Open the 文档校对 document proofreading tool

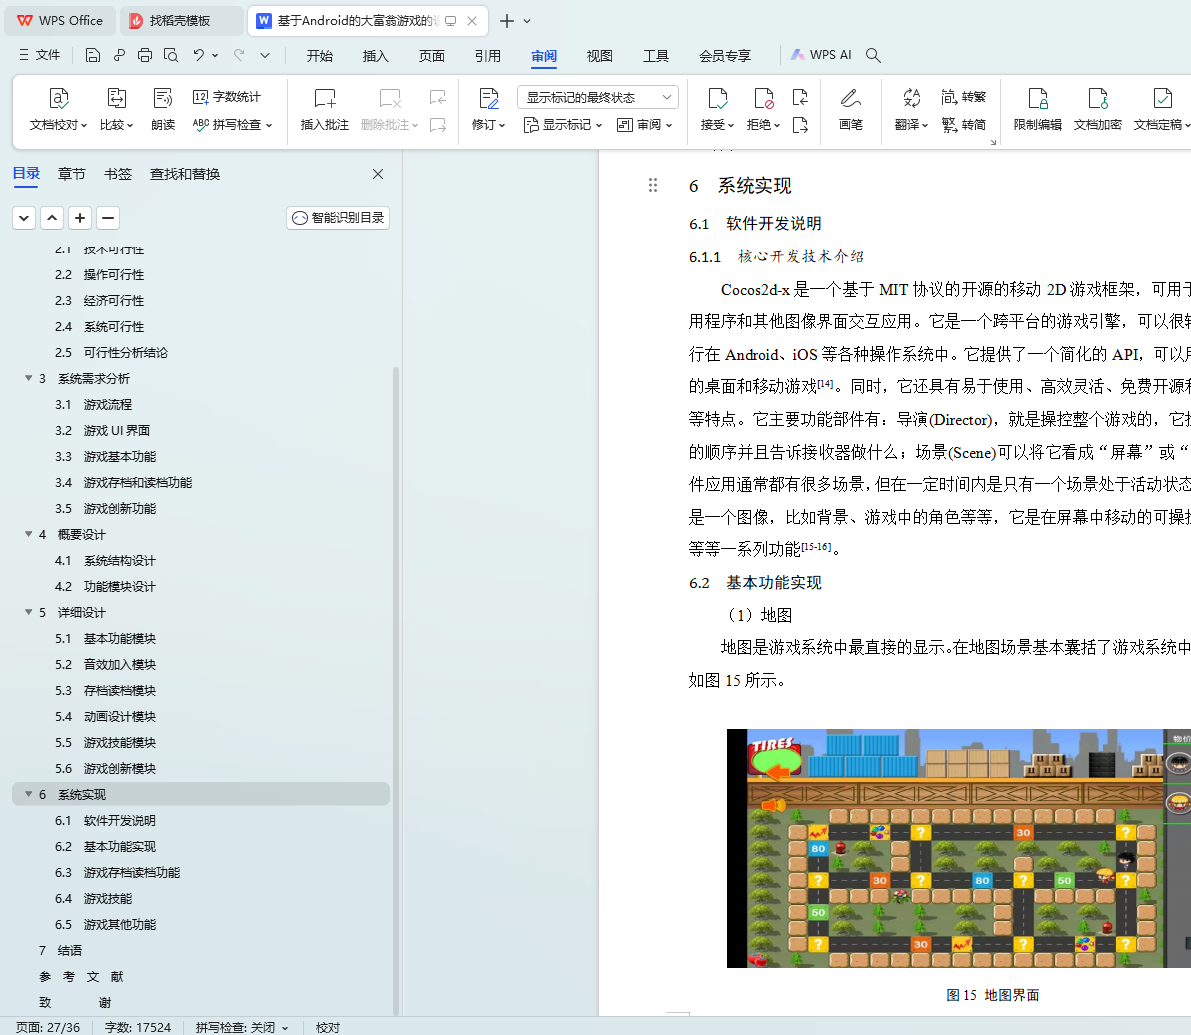click(x=58, y=109)
